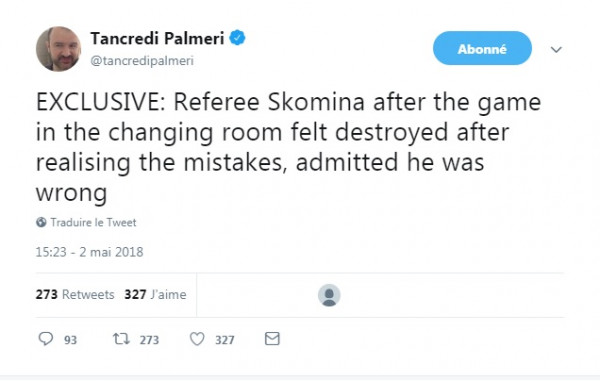The image size is (600, 381).
Task: Click the retweet arrows icon
Action: tap(121, 339)
